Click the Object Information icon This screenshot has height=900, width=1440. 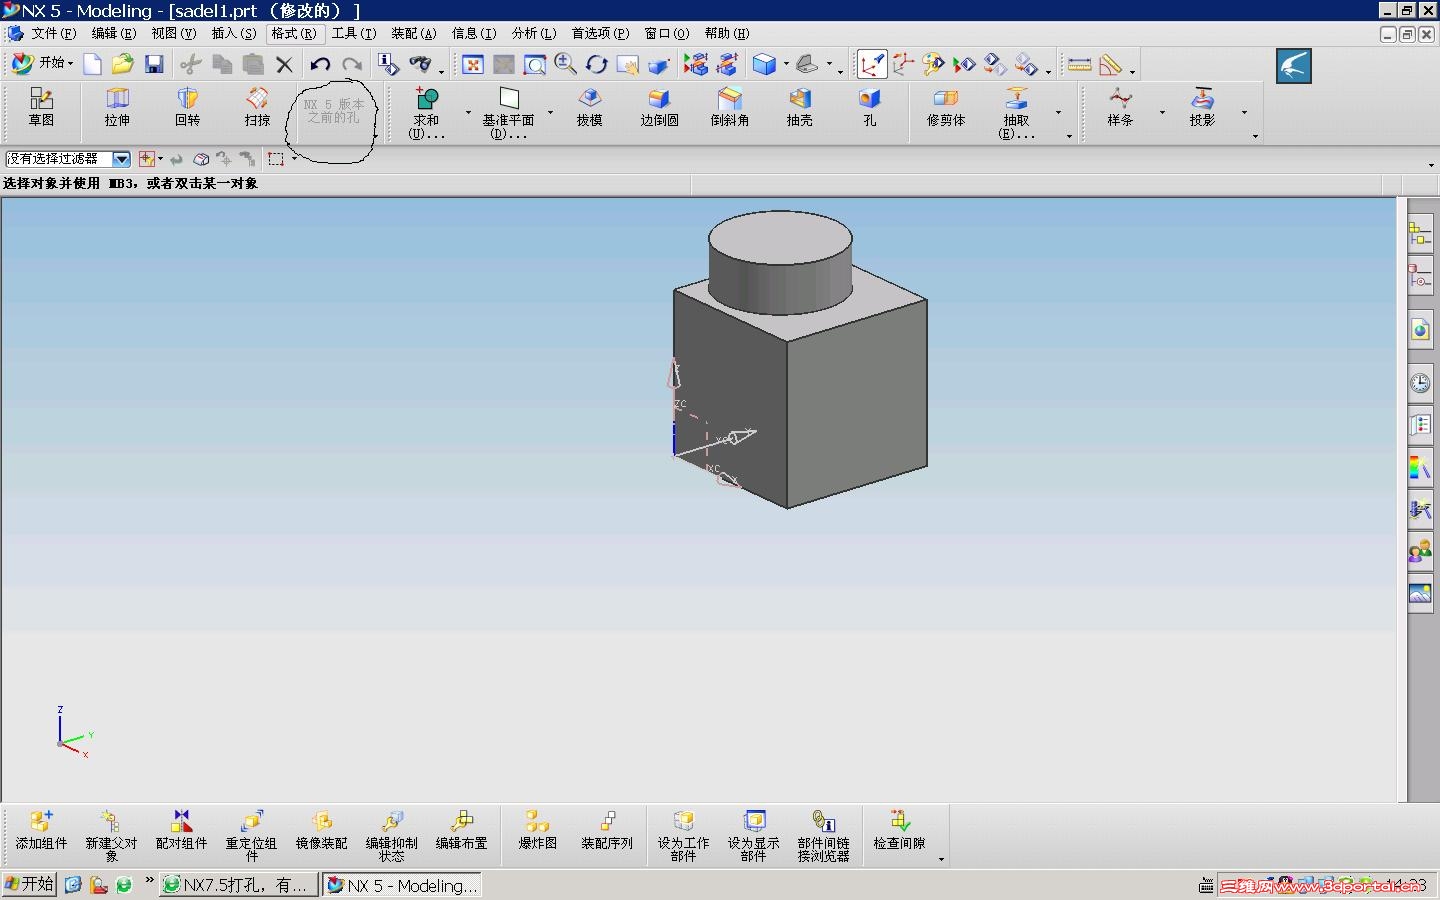coord(388,65)
